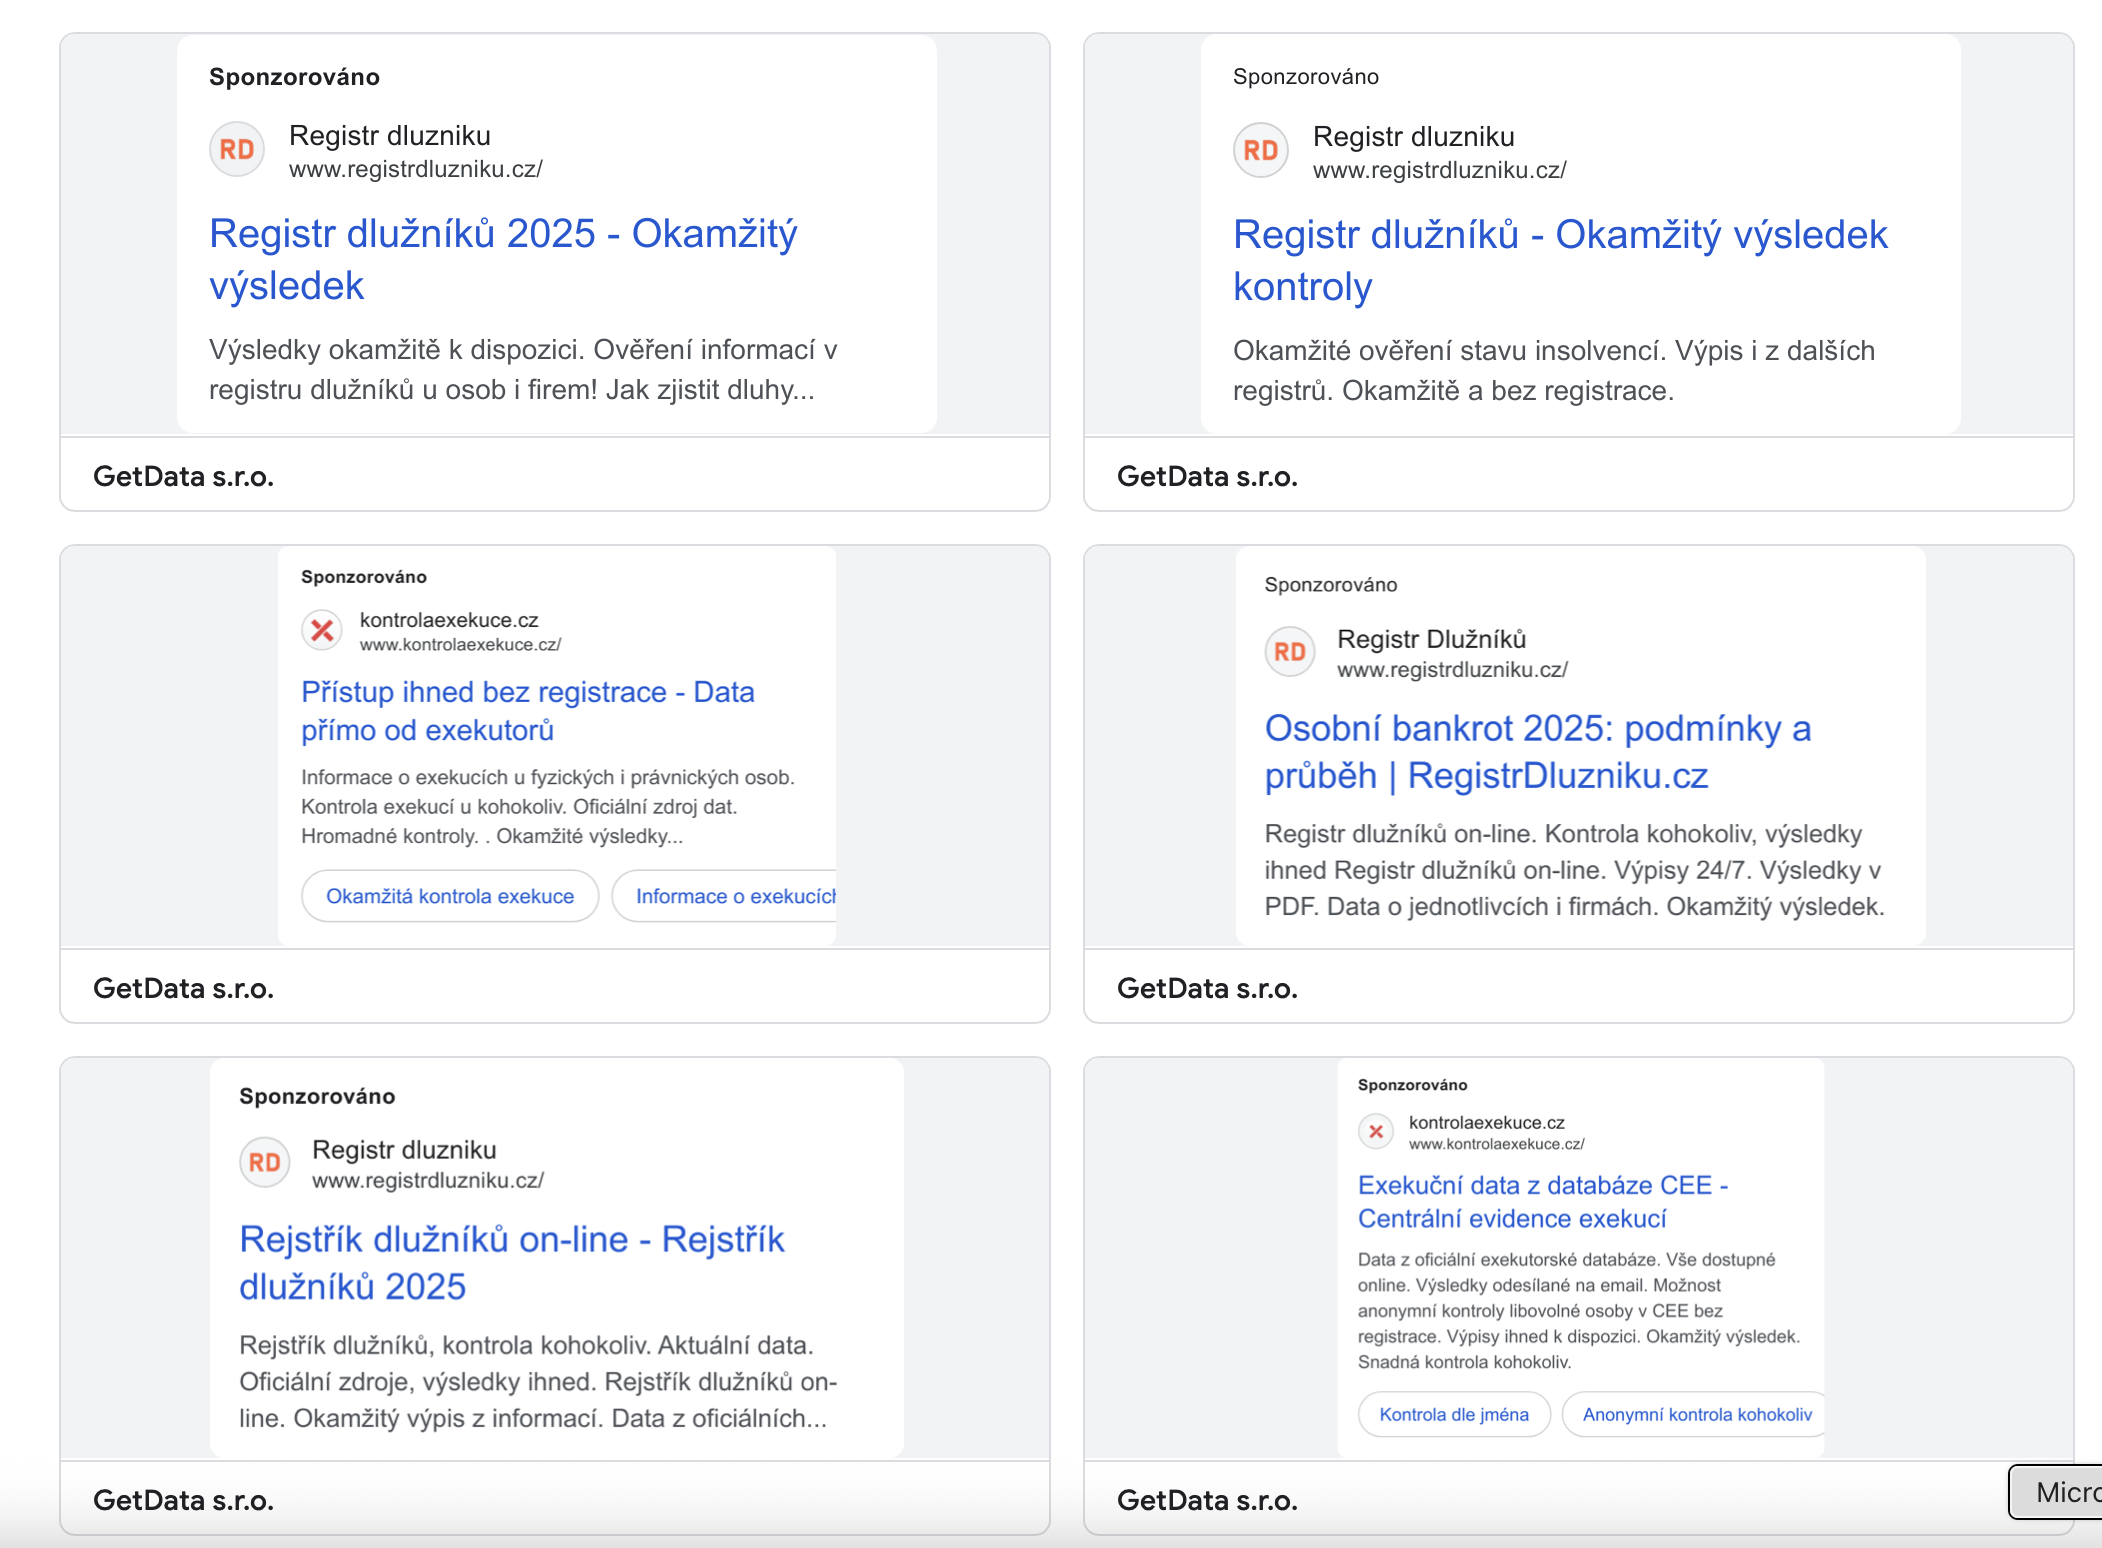Screen dimensions: 2102x1548
Task: Click RD logo in 'Okamžitý výsledek kontroly' ad
Action: [1261, 151]
